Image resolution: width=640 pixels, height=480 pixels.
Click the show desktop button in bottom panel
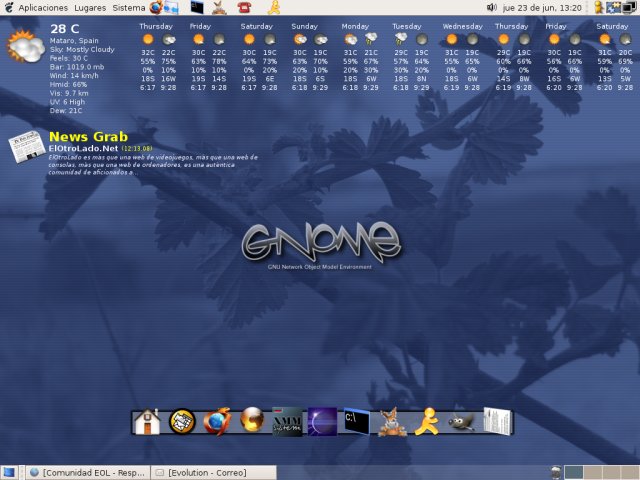[9, 472]
